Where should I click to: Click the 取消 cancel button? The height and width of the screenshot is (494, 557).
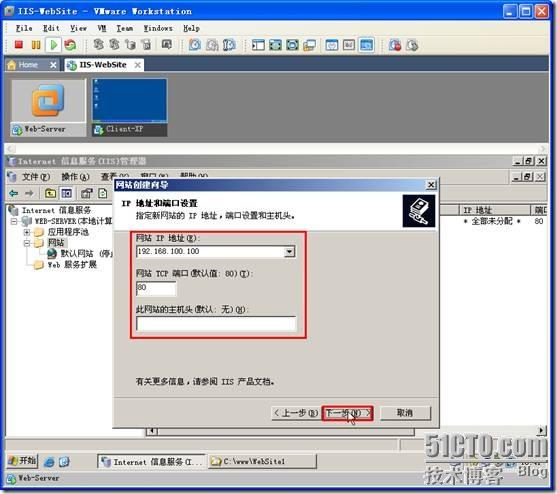(x=405, y=413)
